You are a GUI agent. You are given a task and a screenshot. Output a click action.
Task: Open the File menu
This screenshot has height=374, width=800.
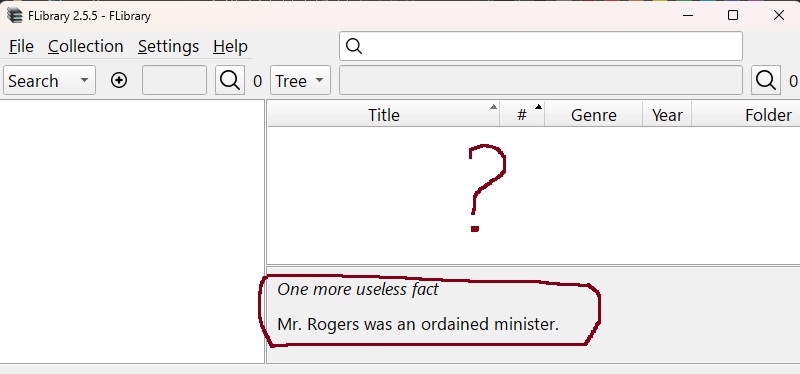(21, 46)
